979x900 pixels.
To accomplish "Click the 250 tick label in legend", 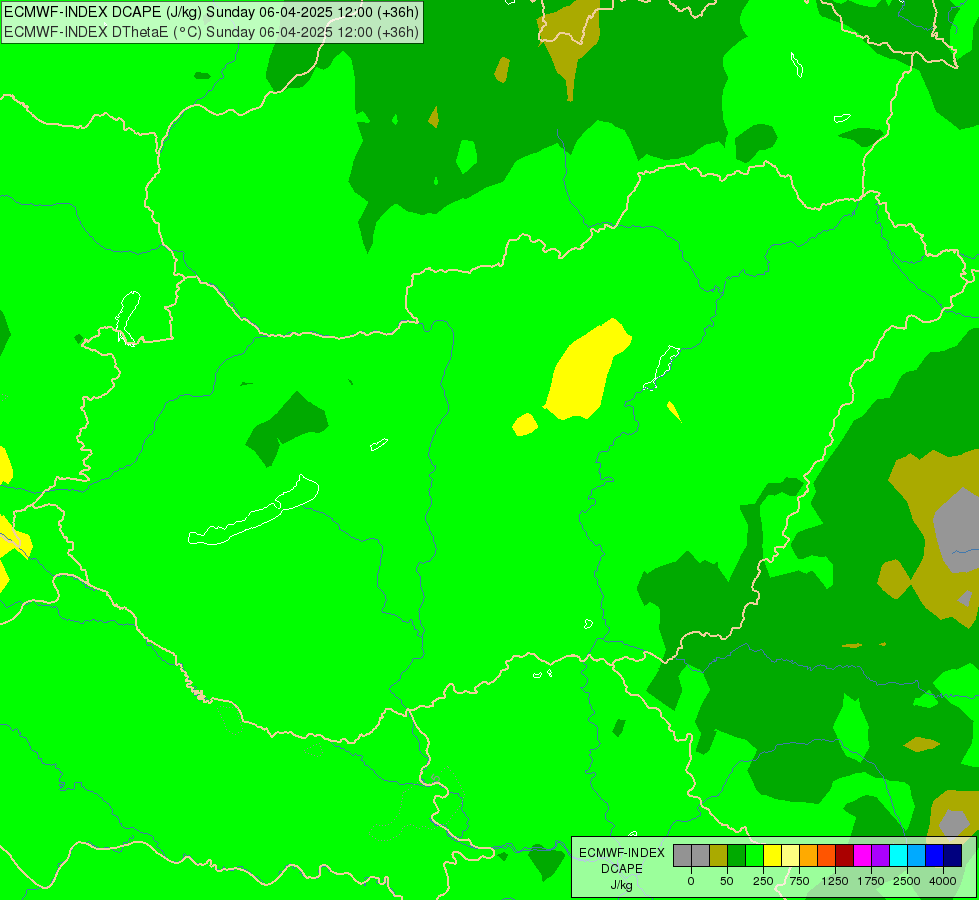I will 763,881.
